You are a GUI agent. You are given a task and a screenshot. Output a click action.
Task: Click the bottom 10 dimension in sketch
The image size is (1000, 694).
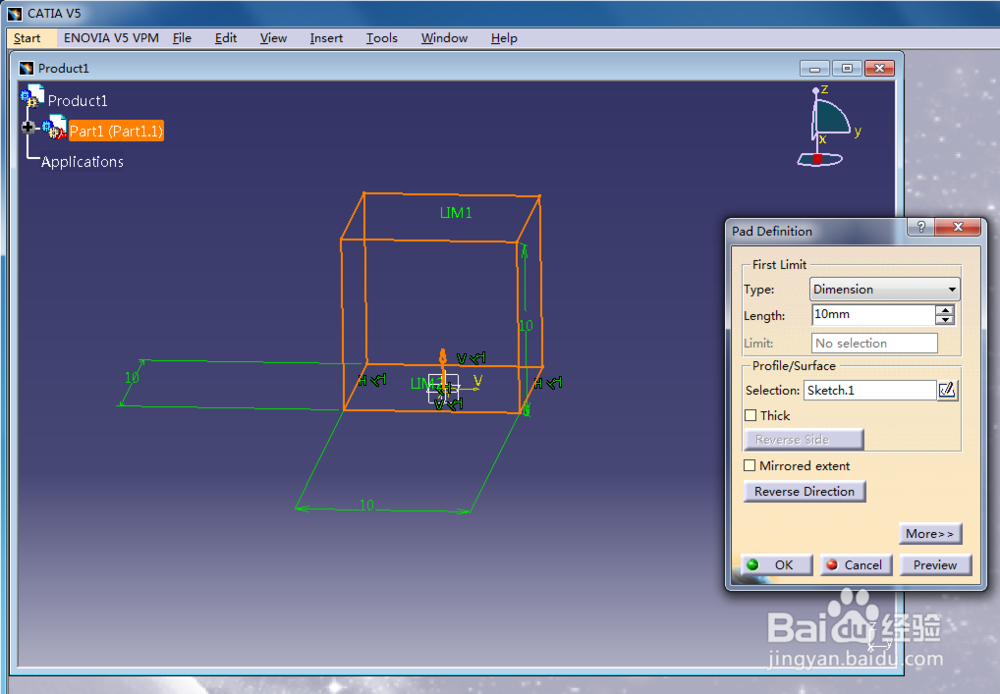pyautogui.click(x=367, y=505)
